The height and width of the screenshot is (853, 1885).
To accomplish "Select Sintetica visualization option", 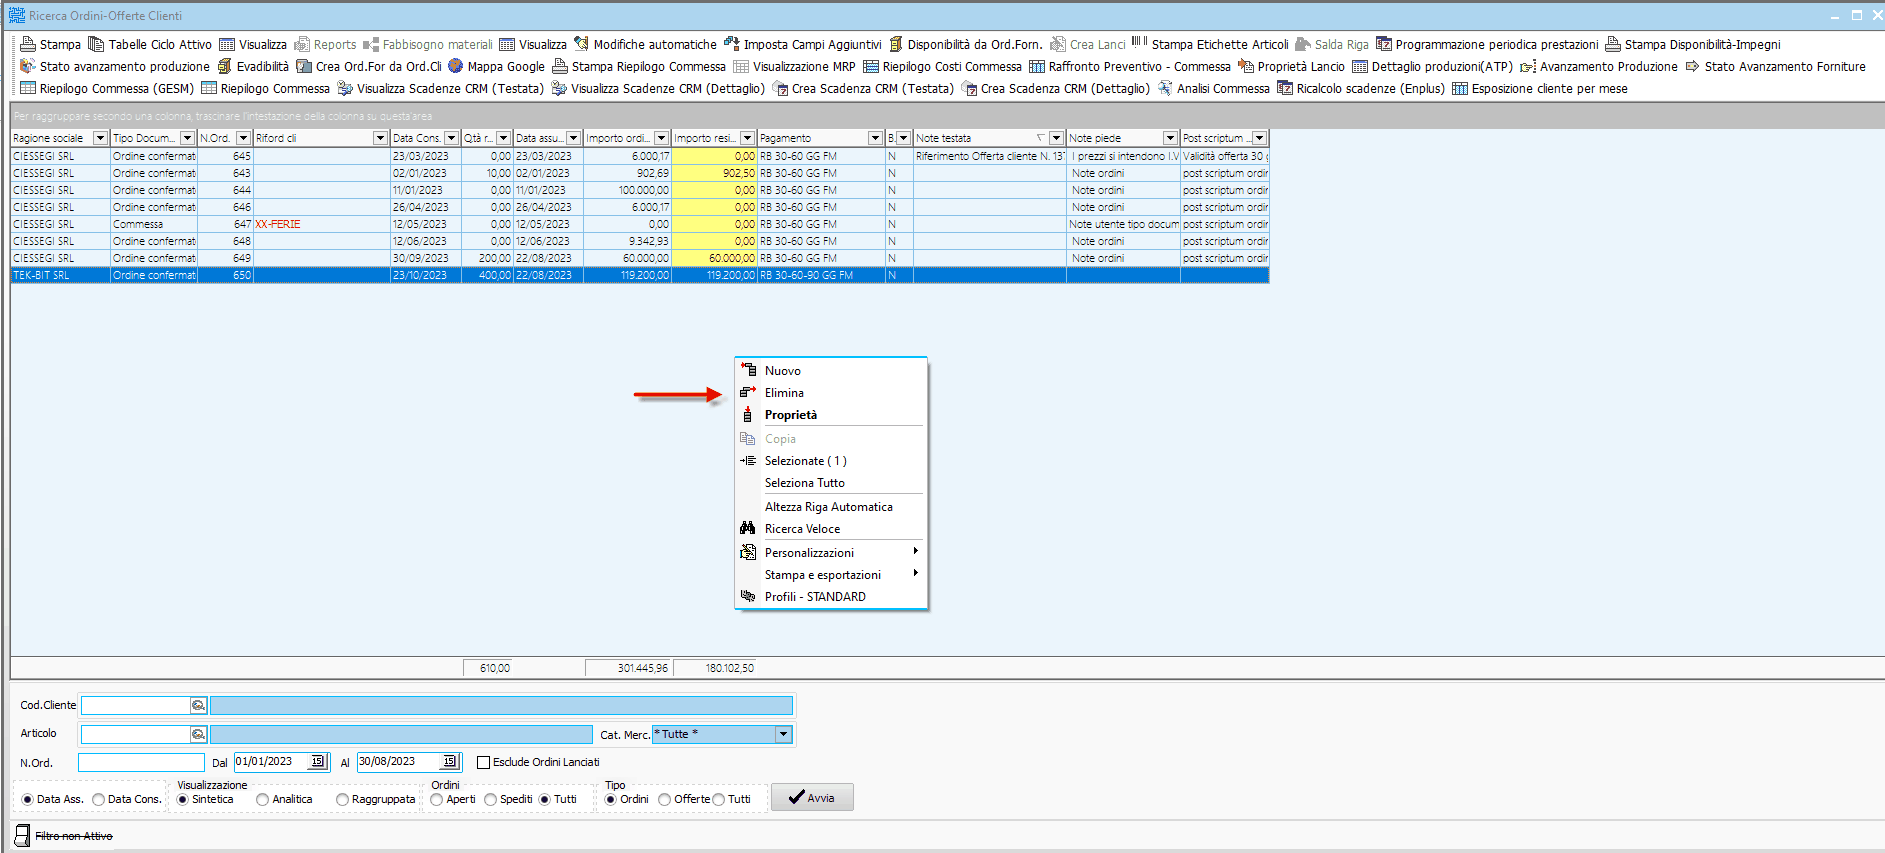I will 182,799.
